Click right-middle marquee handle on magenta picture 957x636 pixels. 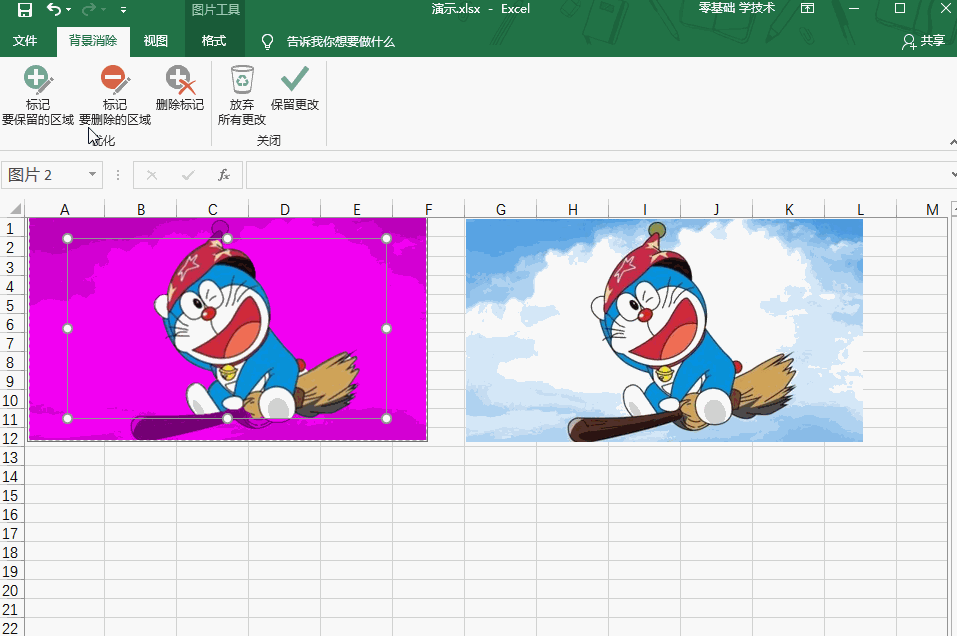[386, 328]
